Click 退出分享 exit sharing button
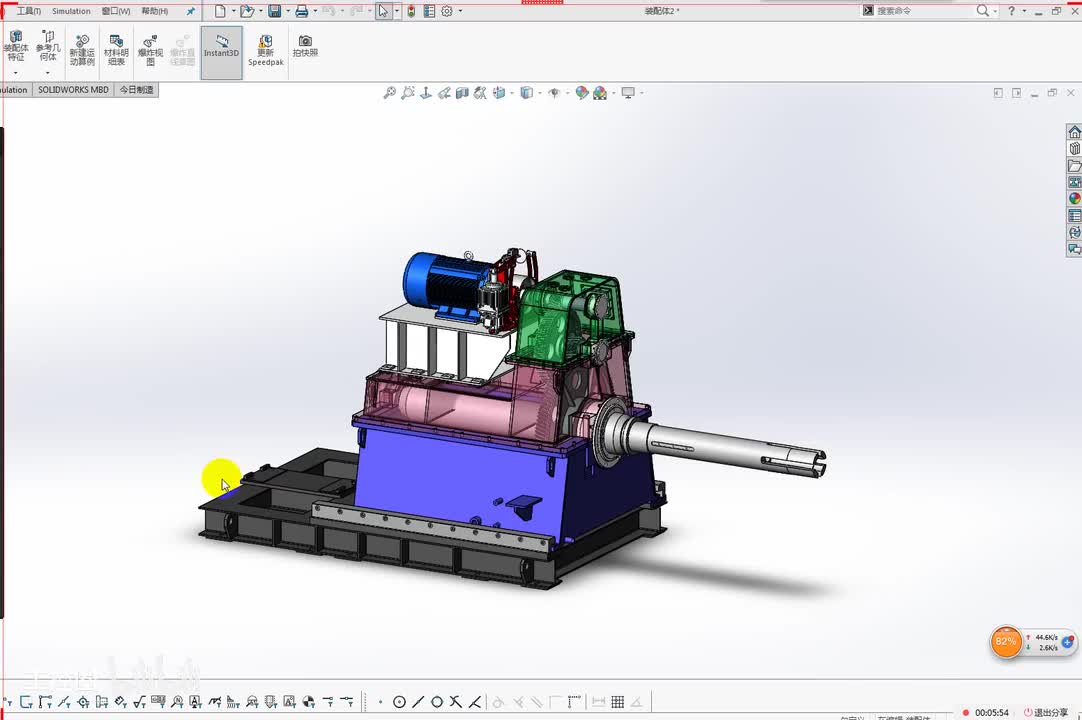The width and height of the screenshot is (1082, 720). 1046,712
